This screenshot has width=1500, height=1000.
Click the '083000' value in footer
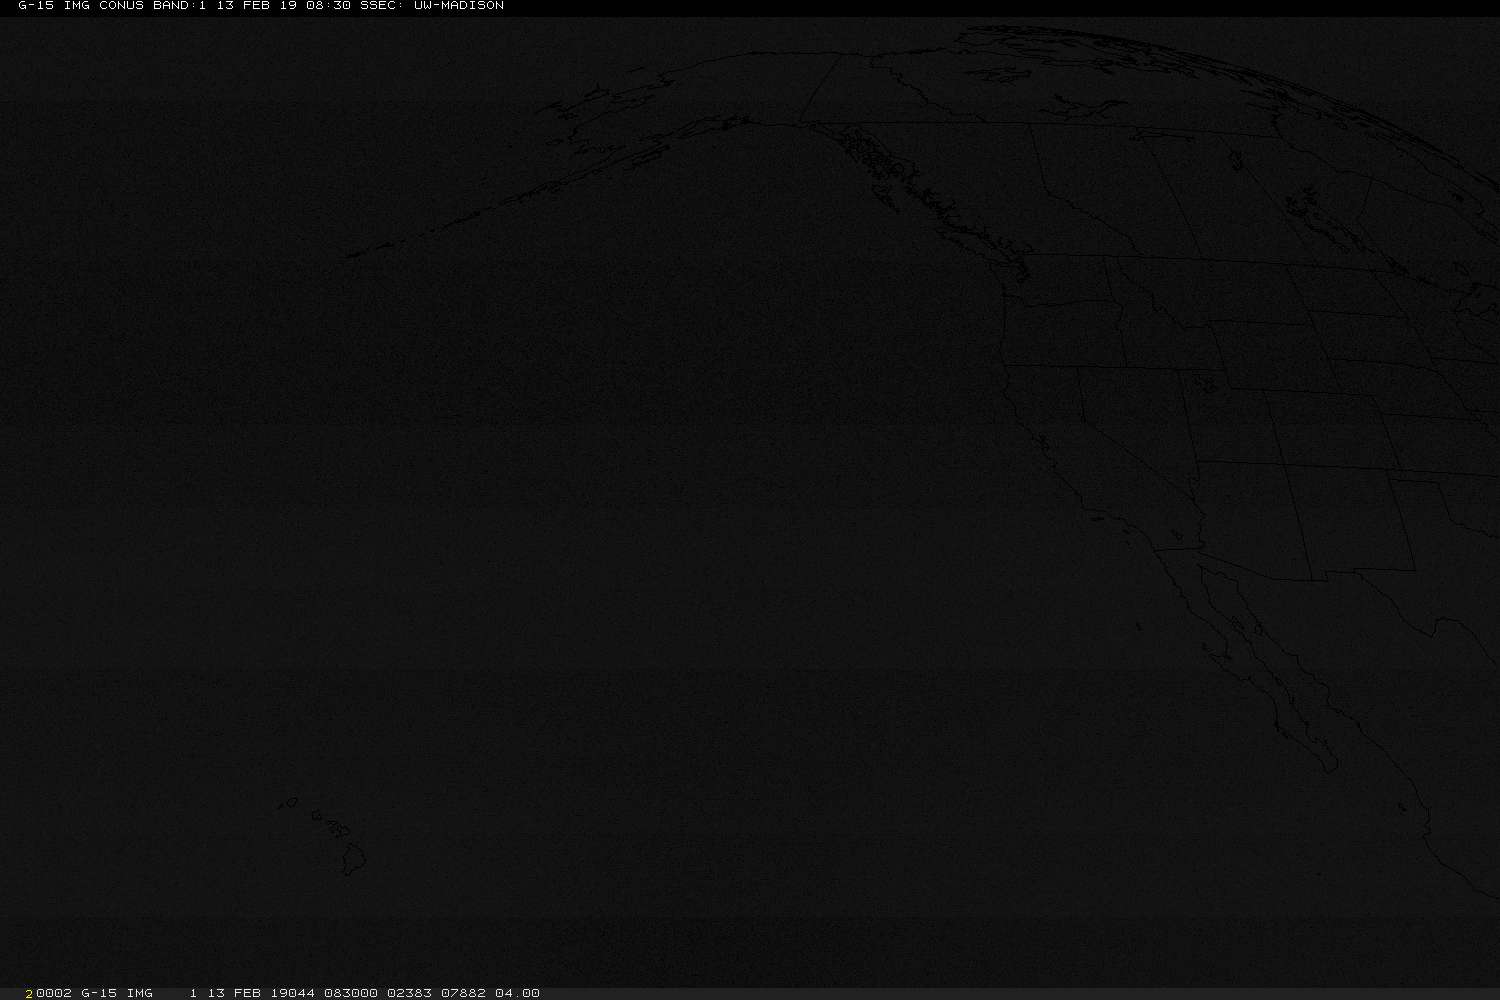pos(351,993)
